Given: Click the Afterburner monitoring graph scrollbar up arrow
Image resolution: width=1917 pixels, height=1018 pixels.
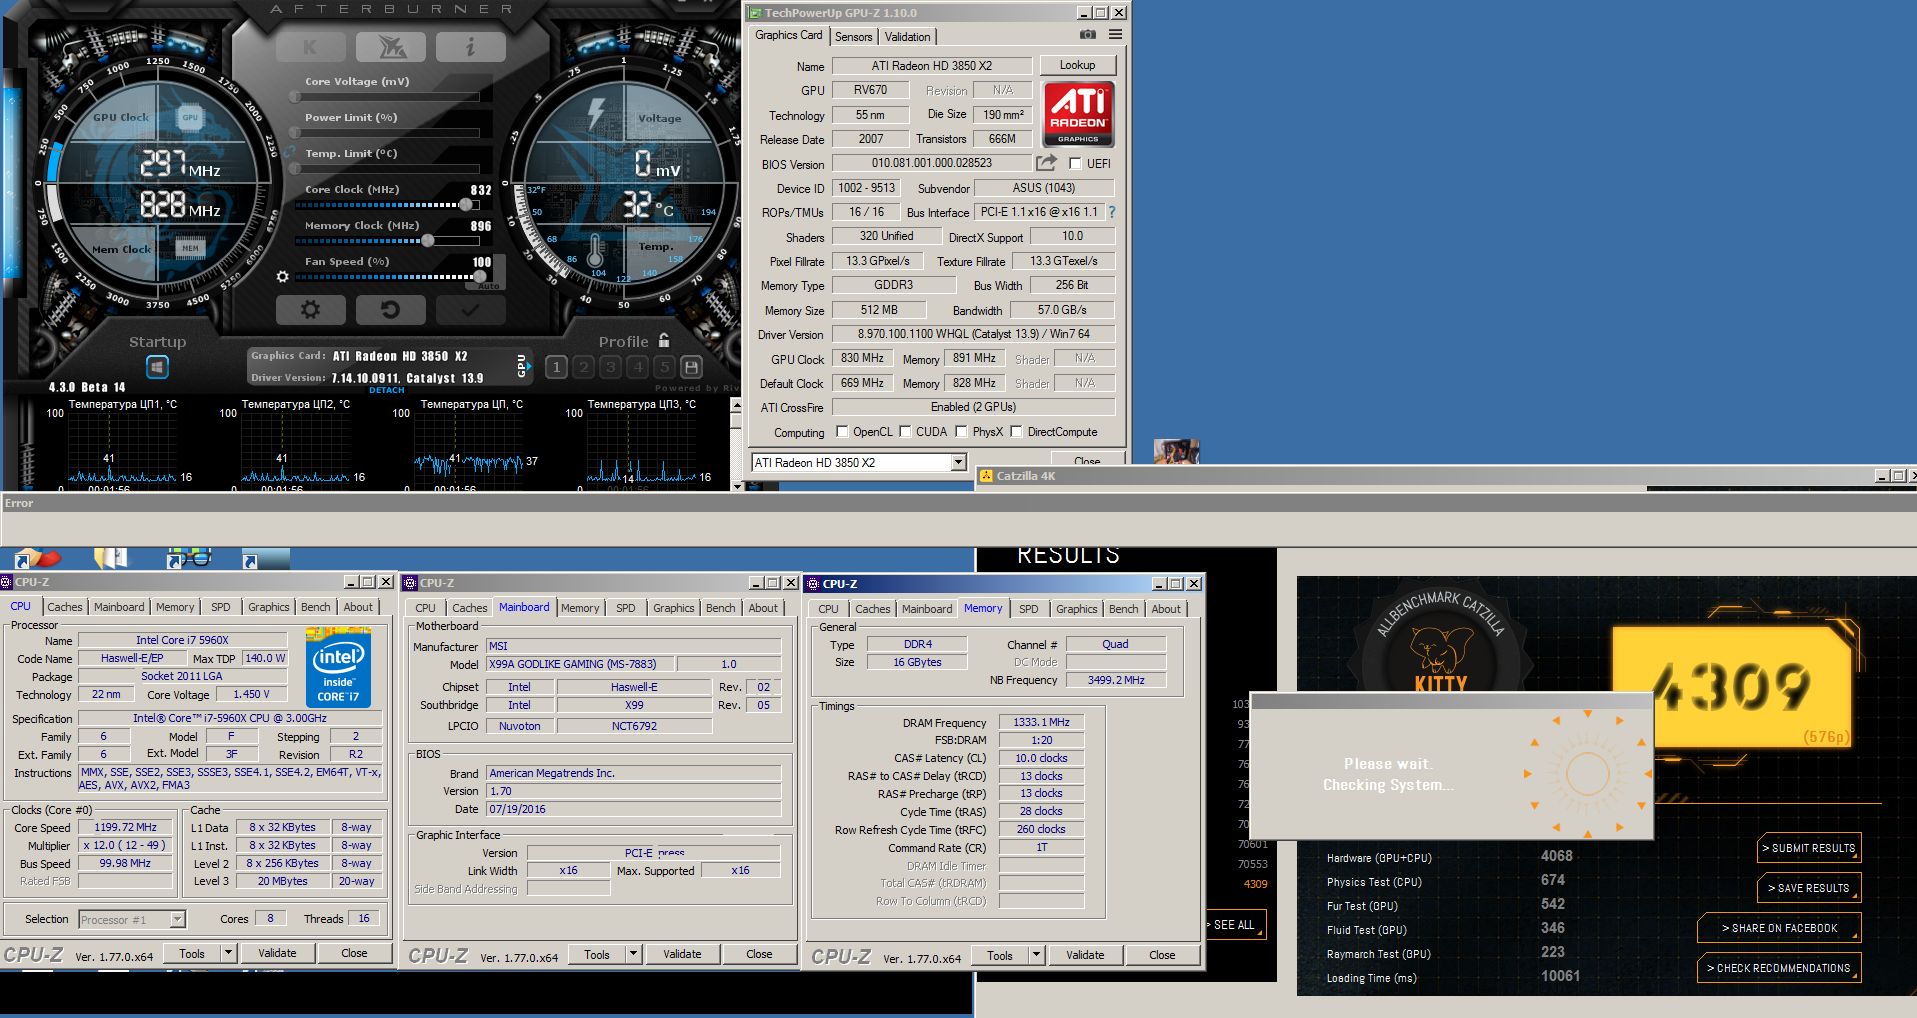Looking at the screenshot, I should point(737,405).
